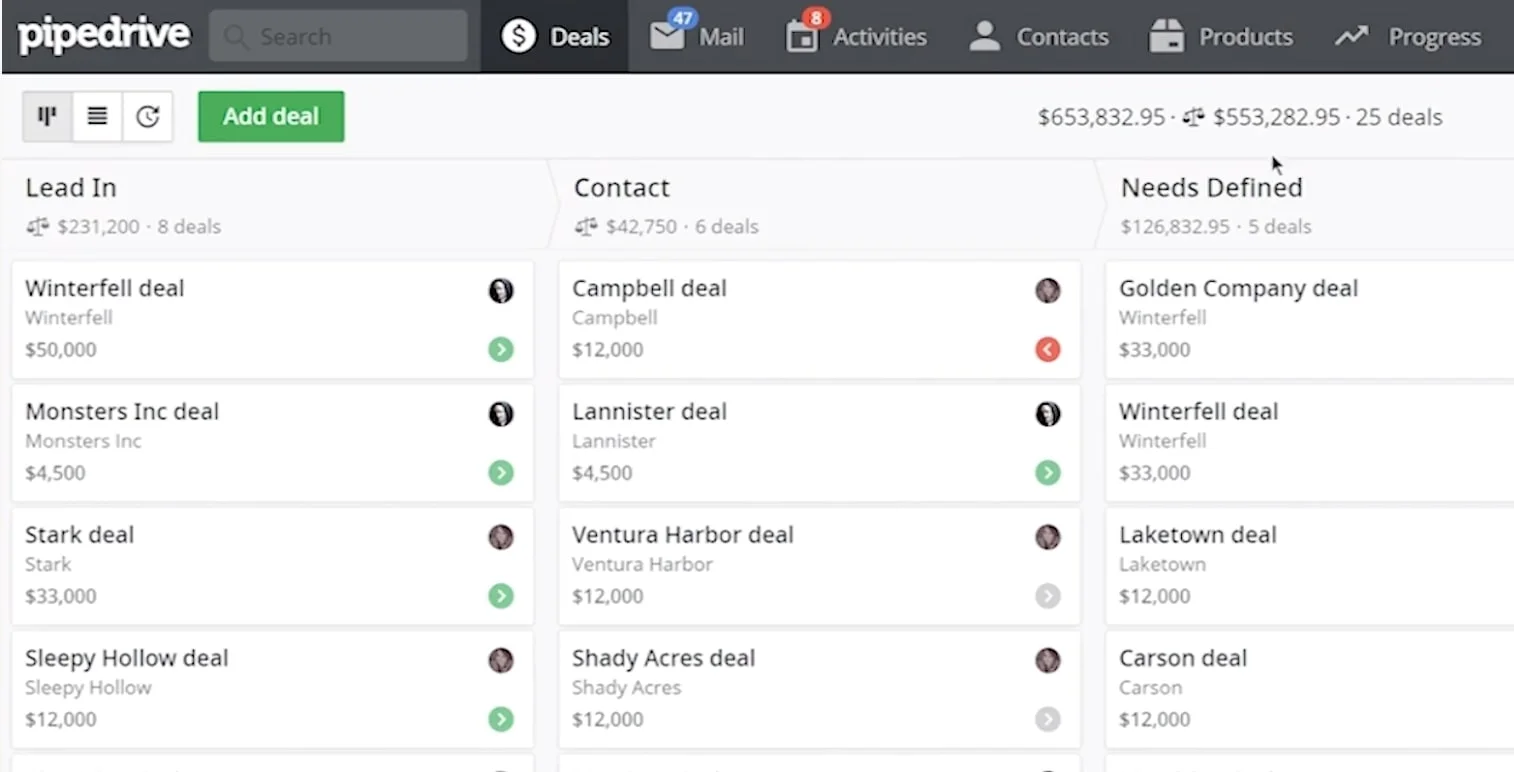Open the Ventura Harbor deal
The image size is (1514, 772).
point(819,566)
